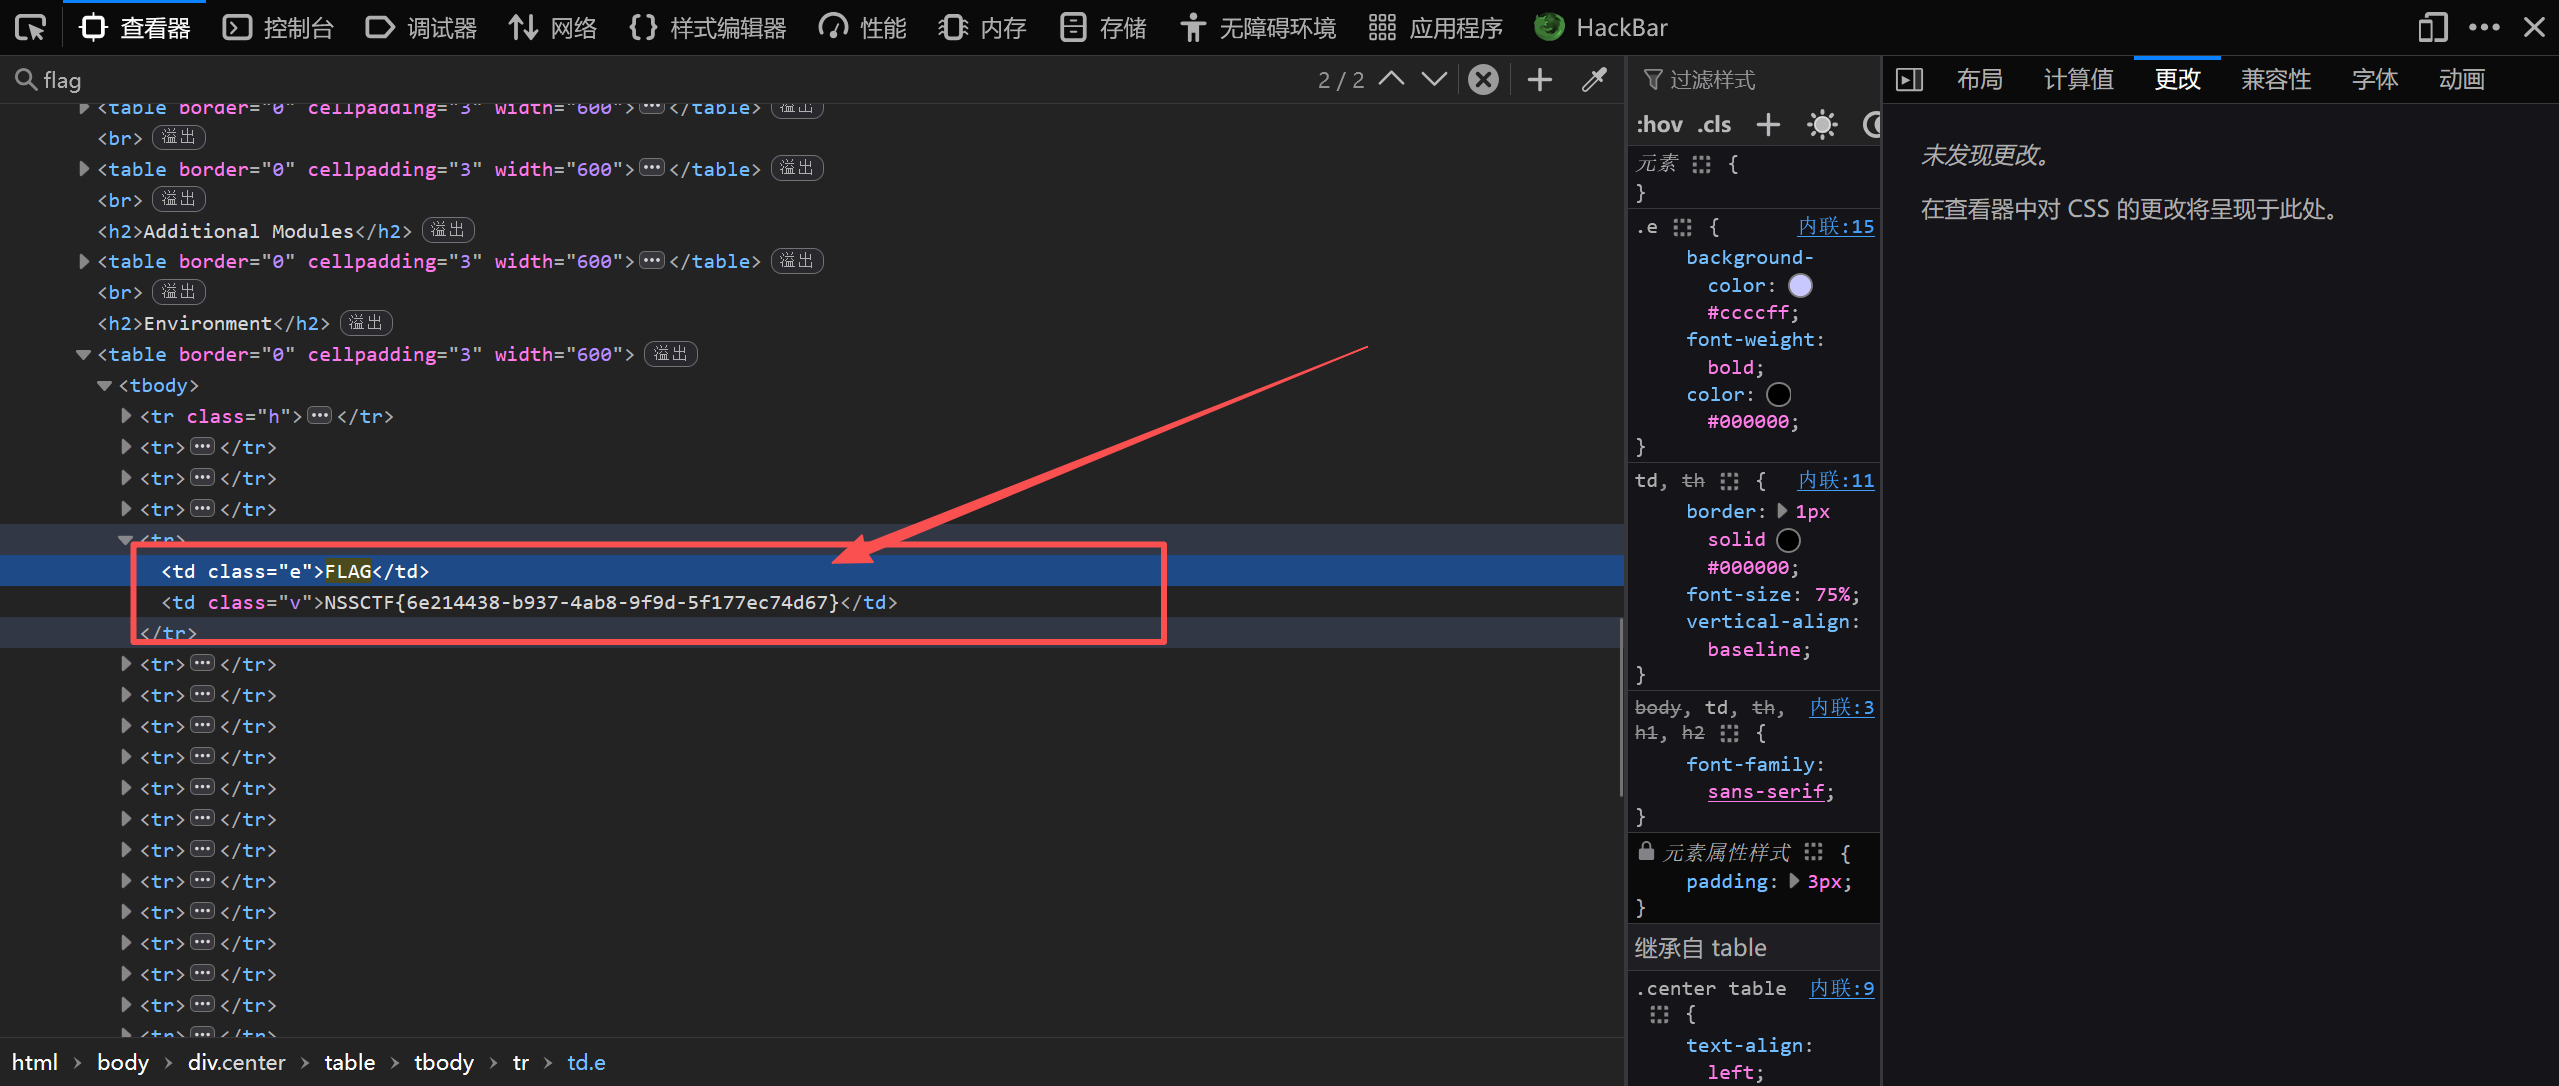Open the #ccccff background color swatch
The width and height of the screenshot is (2559, 1086).
click(x=1800, y=286)
